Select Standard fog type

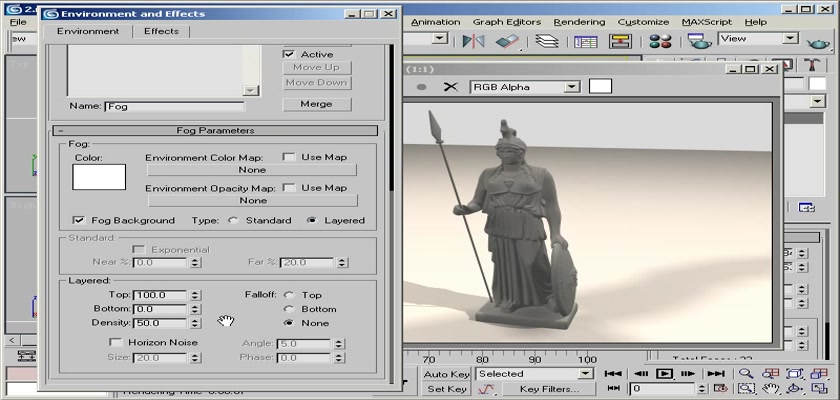pos(233,220)
